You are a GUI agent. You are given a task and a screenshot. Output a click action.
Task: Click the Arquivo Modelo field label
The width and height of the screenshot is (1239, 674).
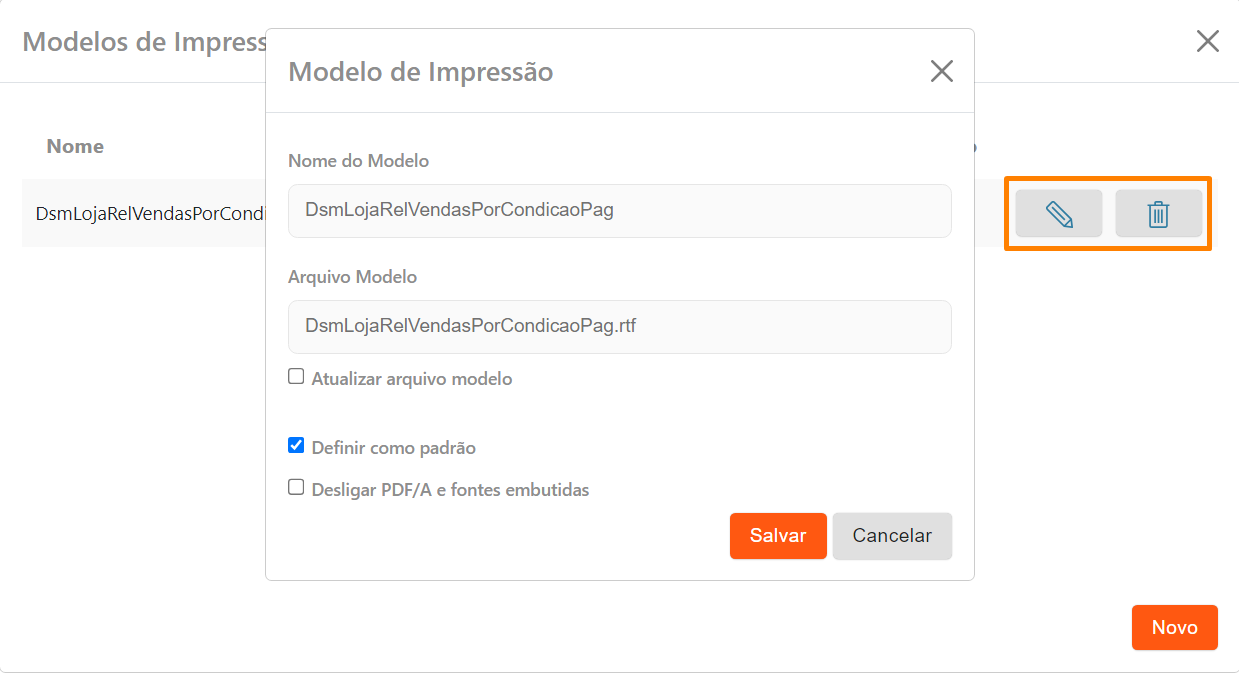click(352, 277)
